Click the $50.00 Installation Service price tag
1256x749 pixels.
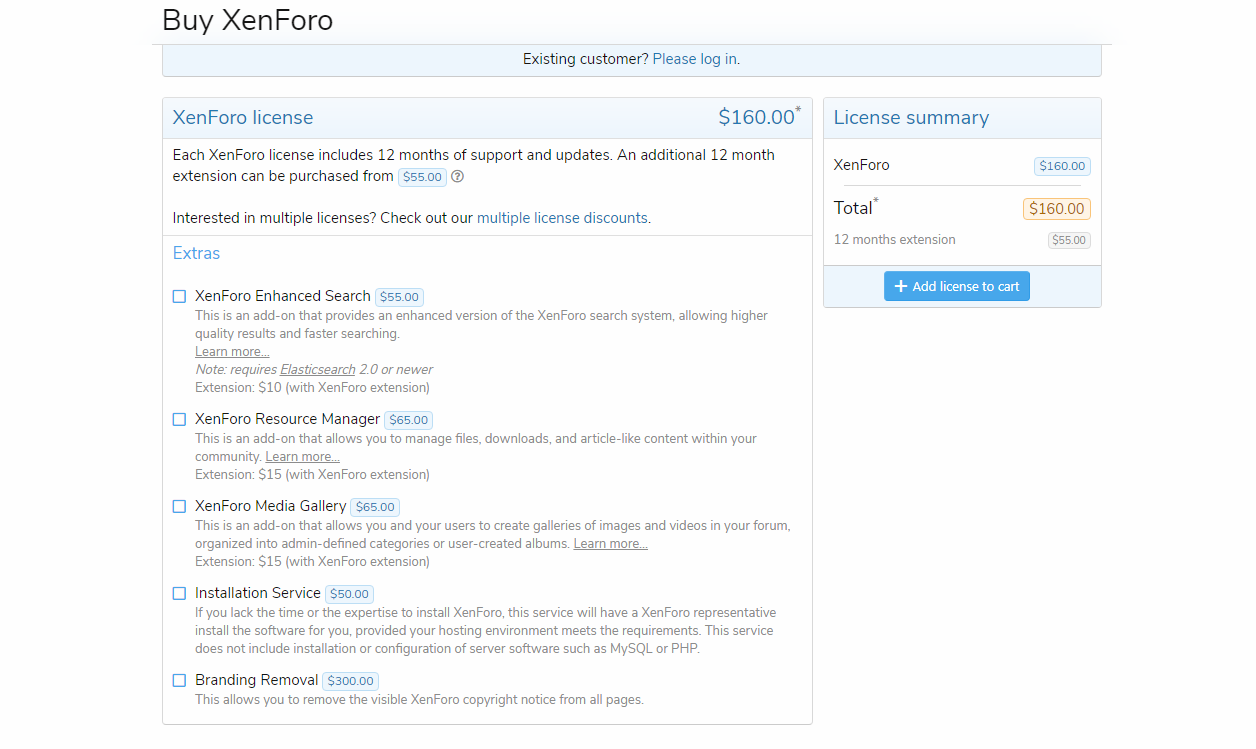point(349,594)
